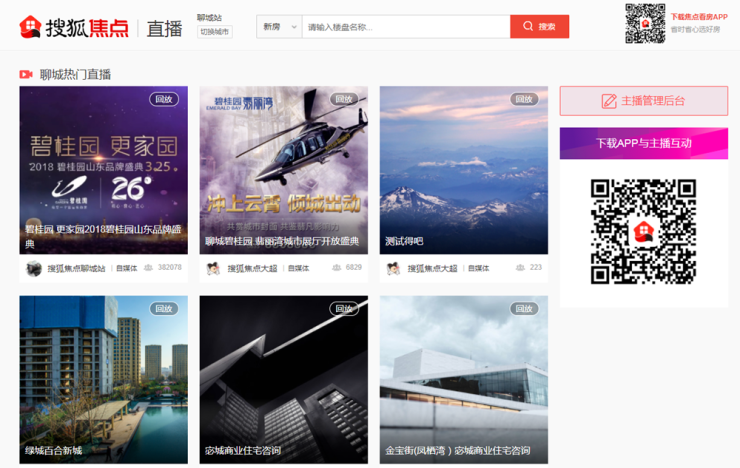The height and width of the screenshot is (468, 740).
Task: Click the 切换城市 city switch button
Action: pyautogui.click(x=215, y=32)
